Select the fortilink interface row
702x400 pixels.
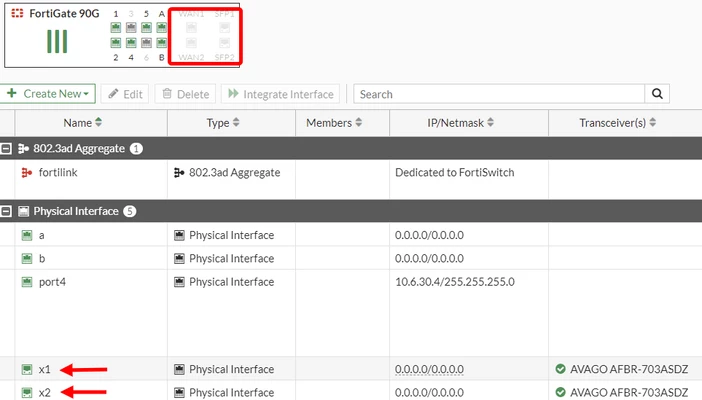[351, 179]
